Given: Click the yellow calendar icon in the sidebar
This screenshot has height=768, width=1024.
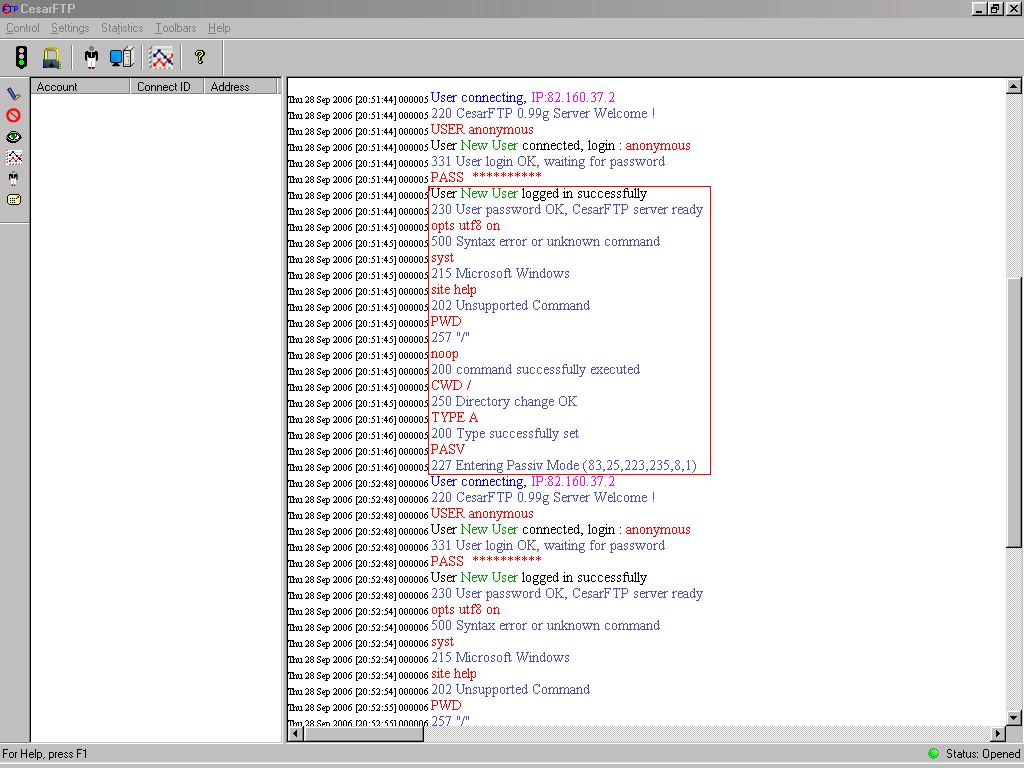Looking at the screenshot, I should click(14, 199).
